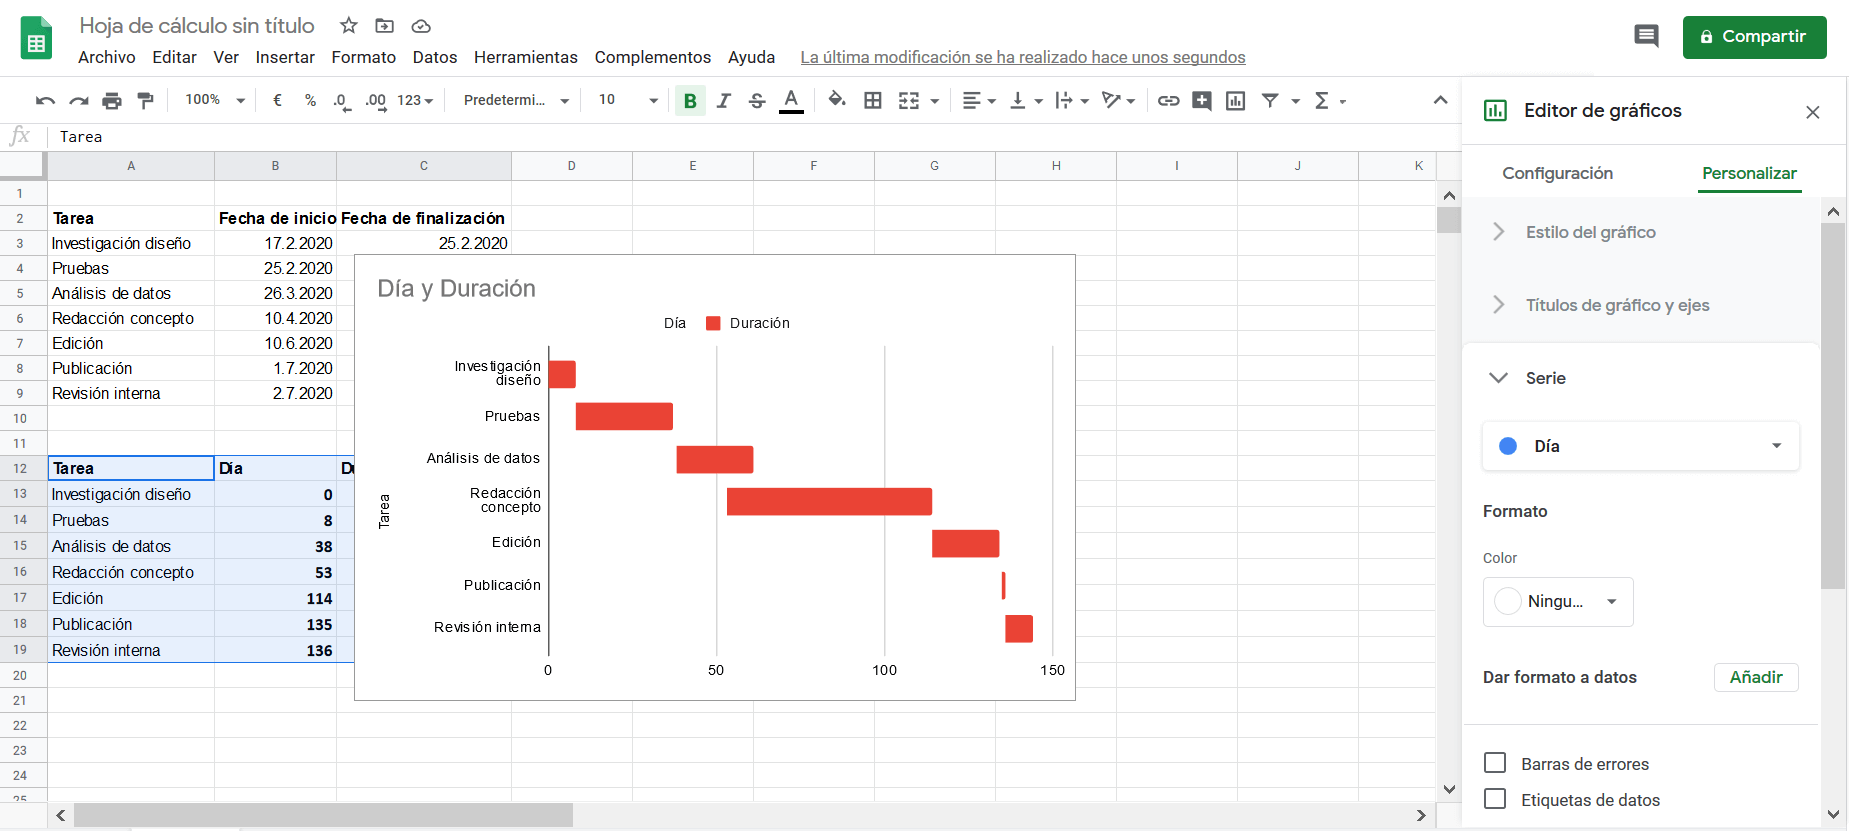
Task: Open the last modification link
Action: (x=1023, y=57)
